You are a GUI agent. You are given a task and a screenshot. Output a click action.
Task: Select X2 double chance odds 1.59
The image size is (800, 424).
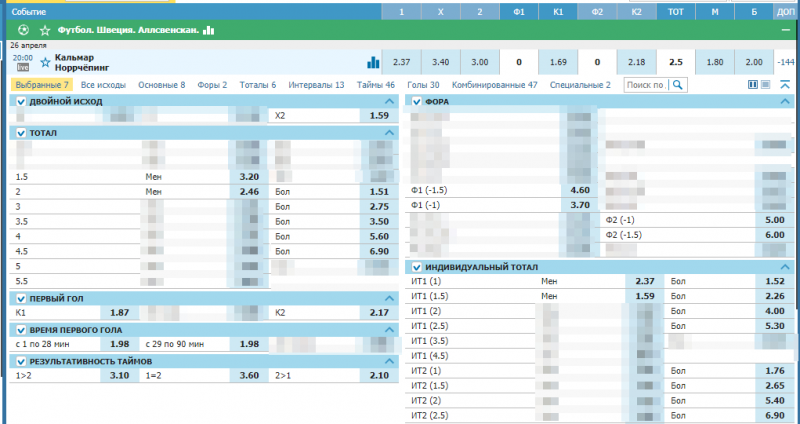379,116
